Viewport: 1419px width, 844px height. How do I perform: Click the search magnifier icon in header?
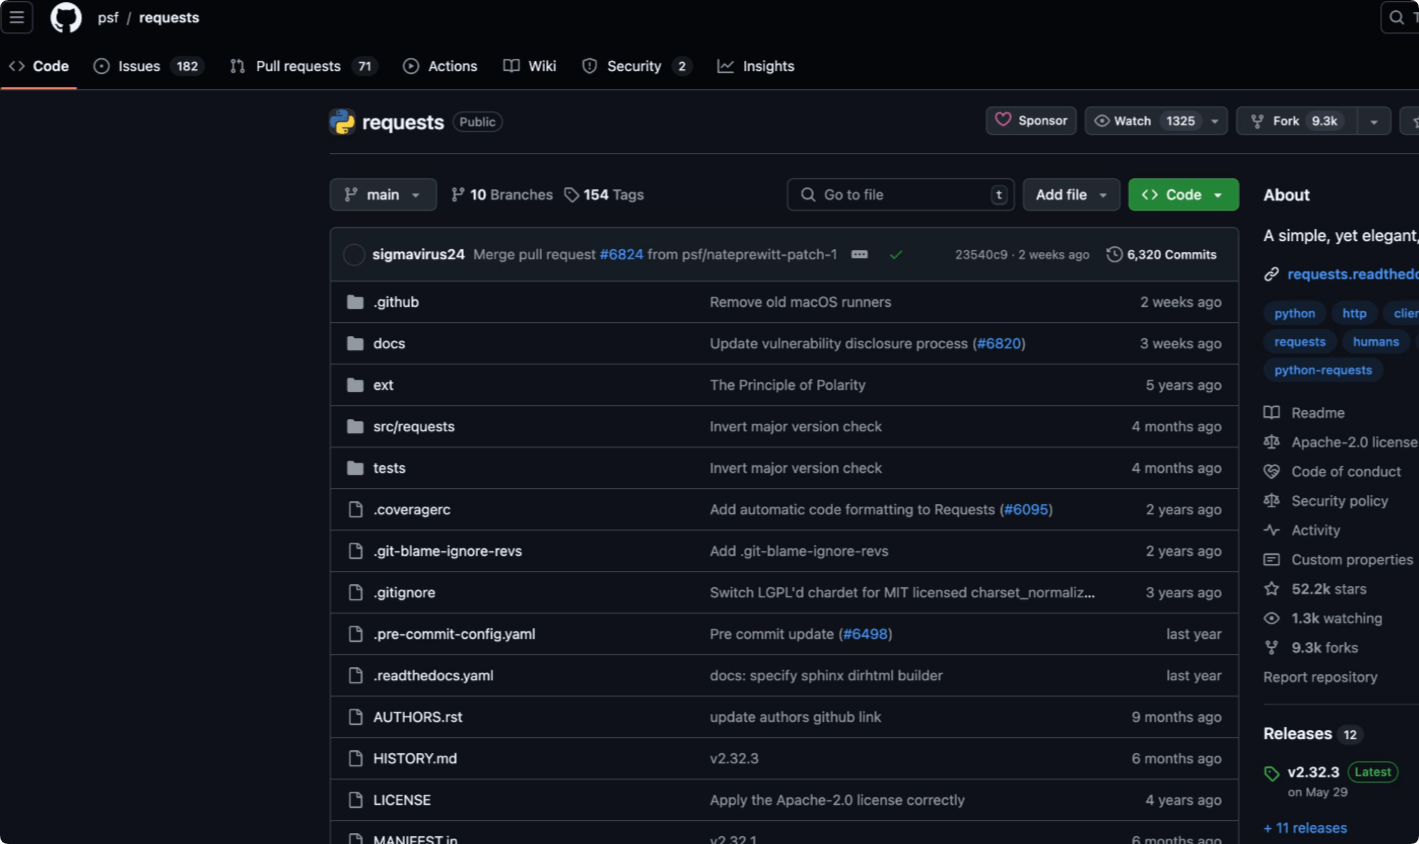1398,17
